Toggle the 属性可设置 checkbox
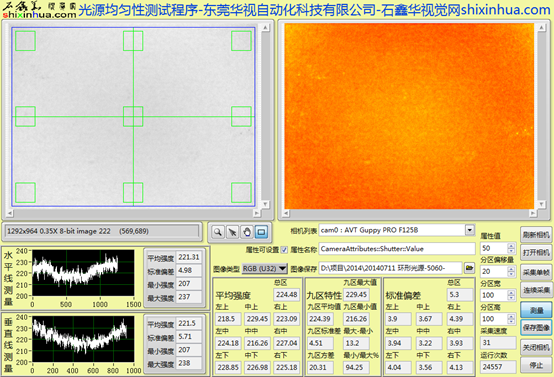554x377 pixels. point(284,249)
